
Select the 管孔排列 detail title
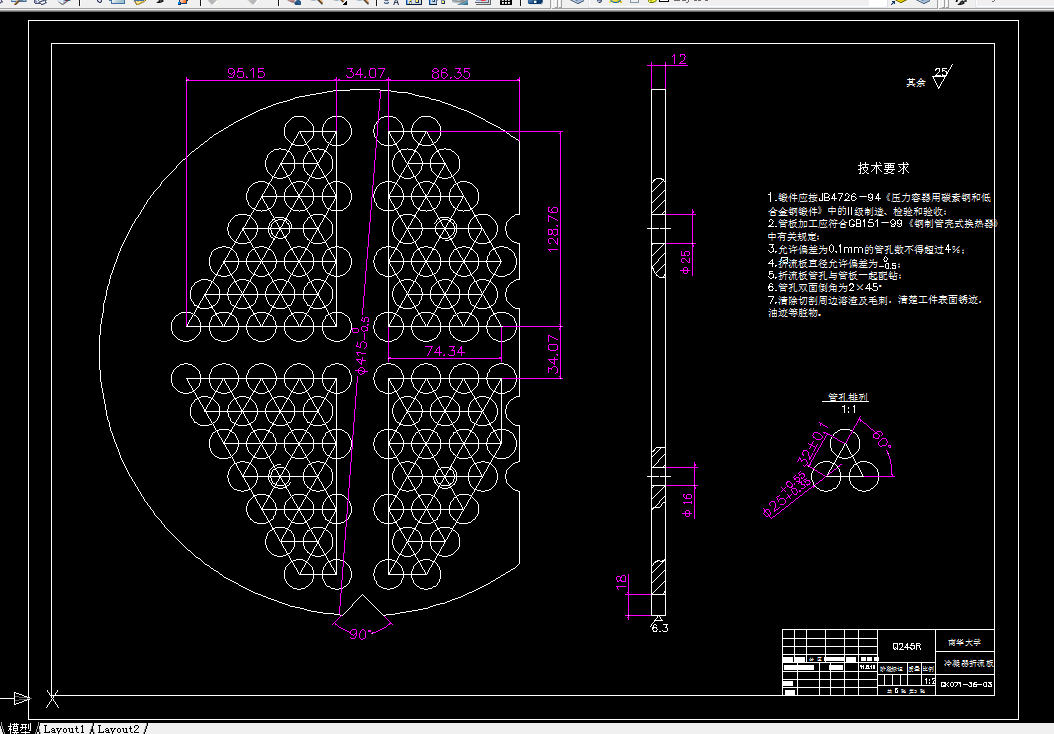[x=848, y=397]
